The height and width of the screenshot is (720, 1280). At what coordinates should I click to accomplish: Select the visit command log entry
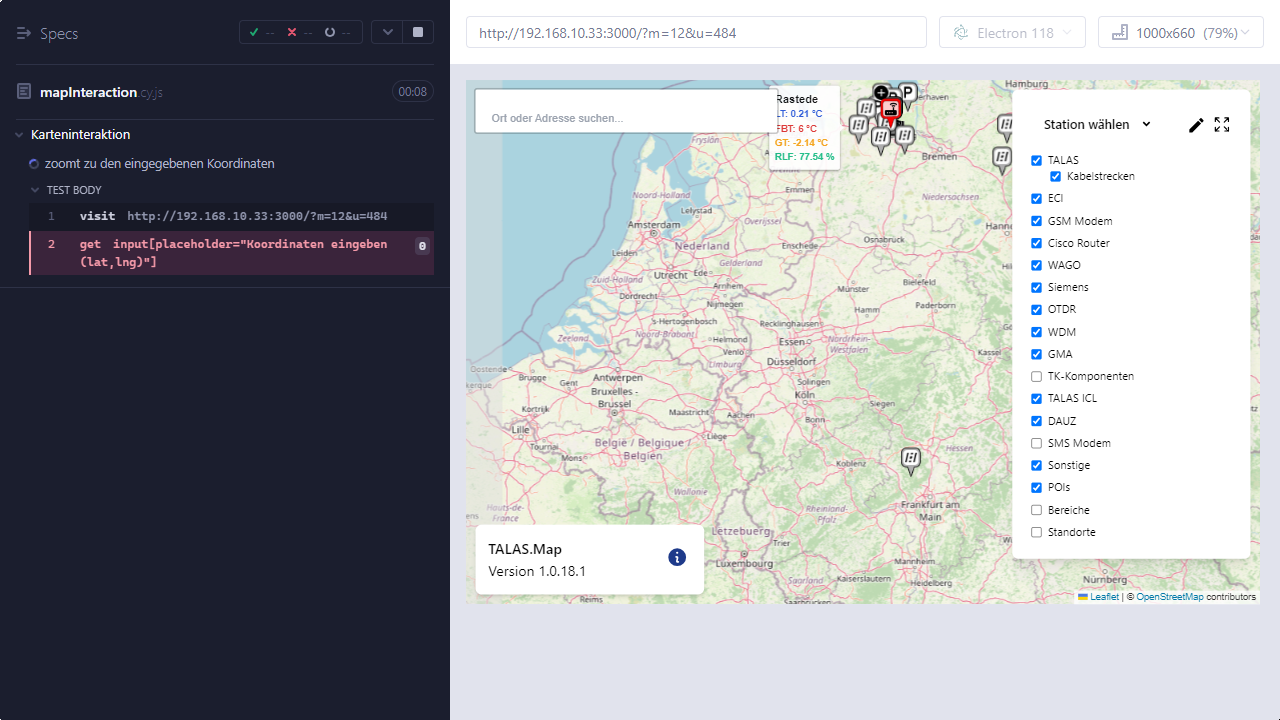coord(232,216)
